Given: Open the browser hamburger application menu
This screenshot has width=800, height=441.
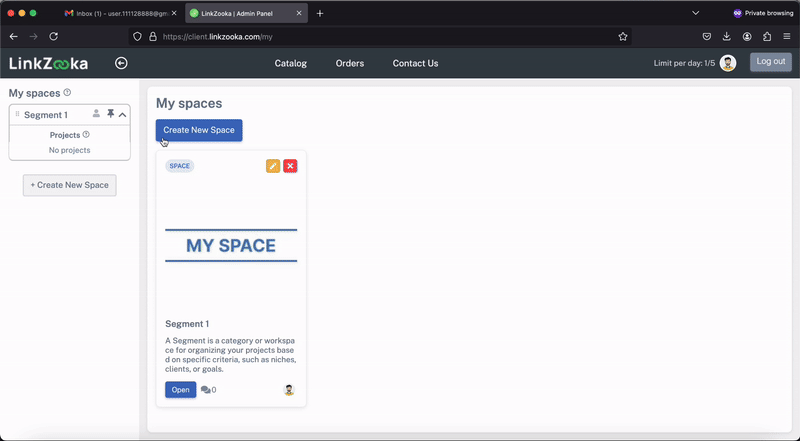Looking at the screenshot, I should [787, 37].
